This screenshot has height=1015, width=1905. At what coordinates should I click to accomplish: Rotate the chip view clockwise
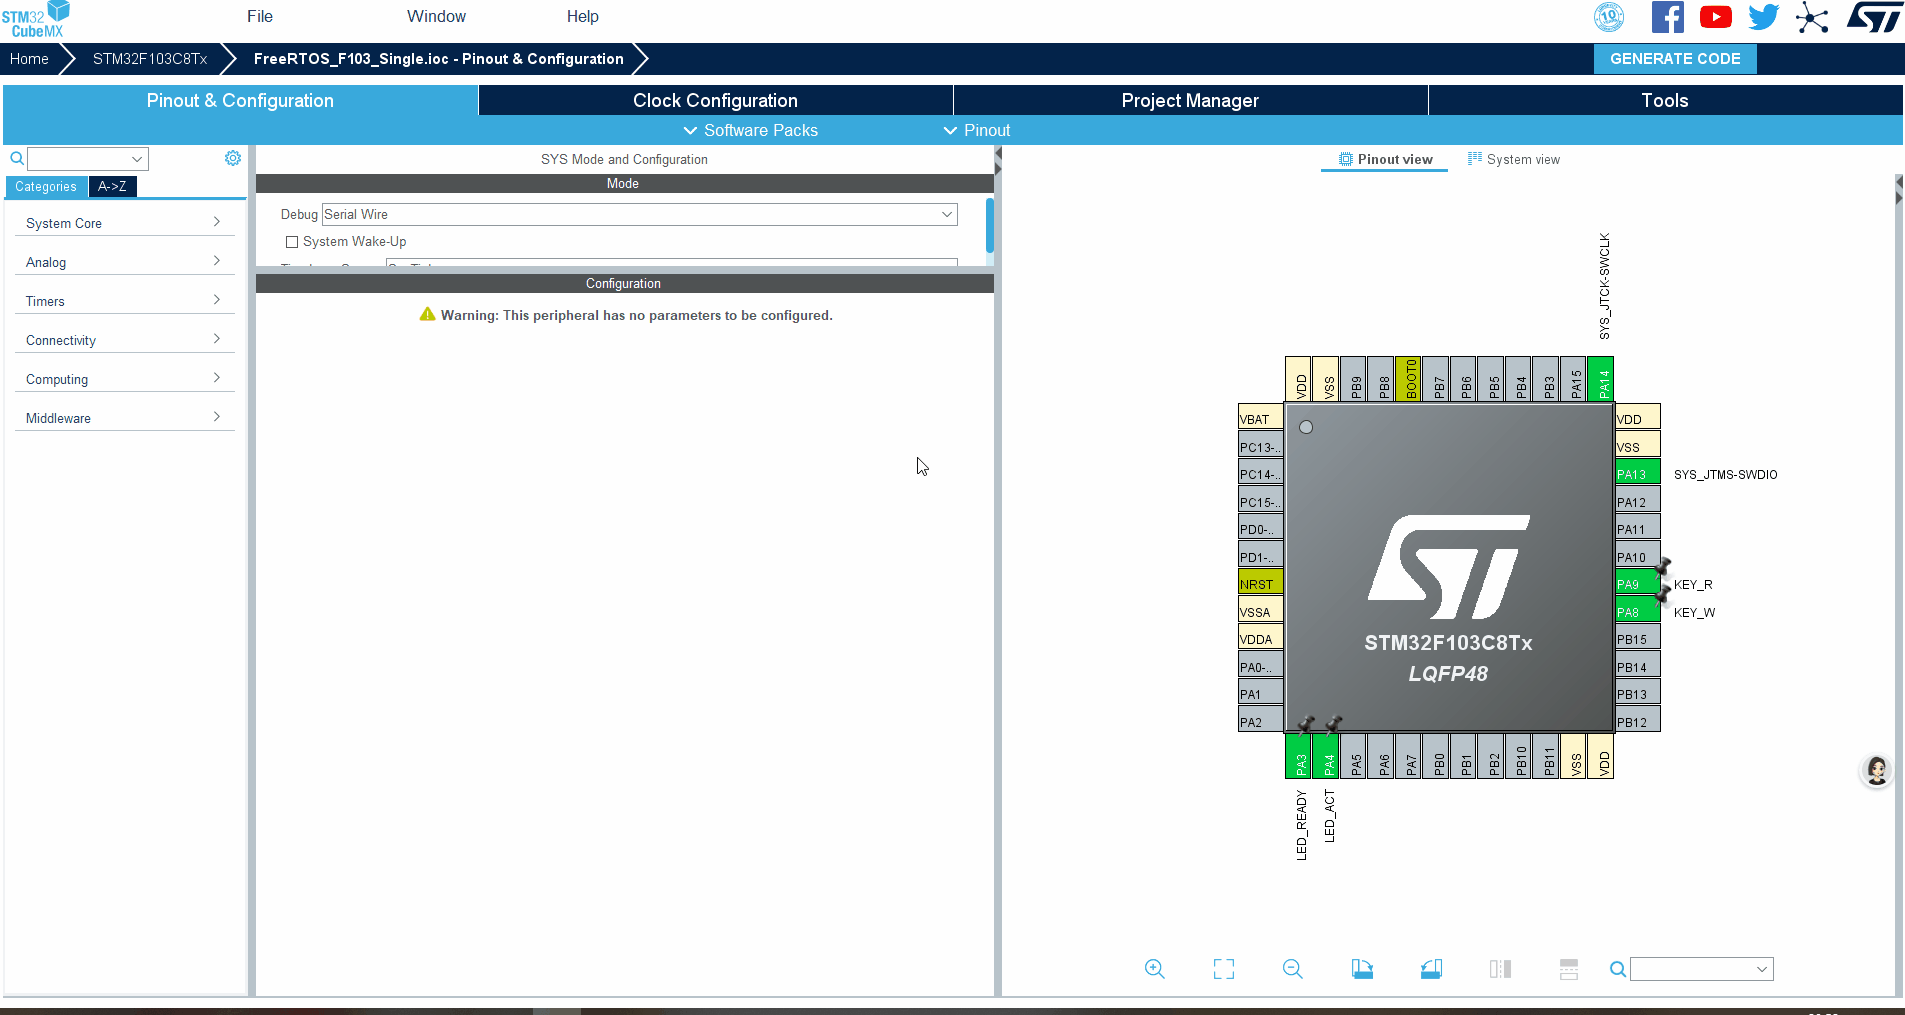pyautogui.click(x=1362, y=969)
